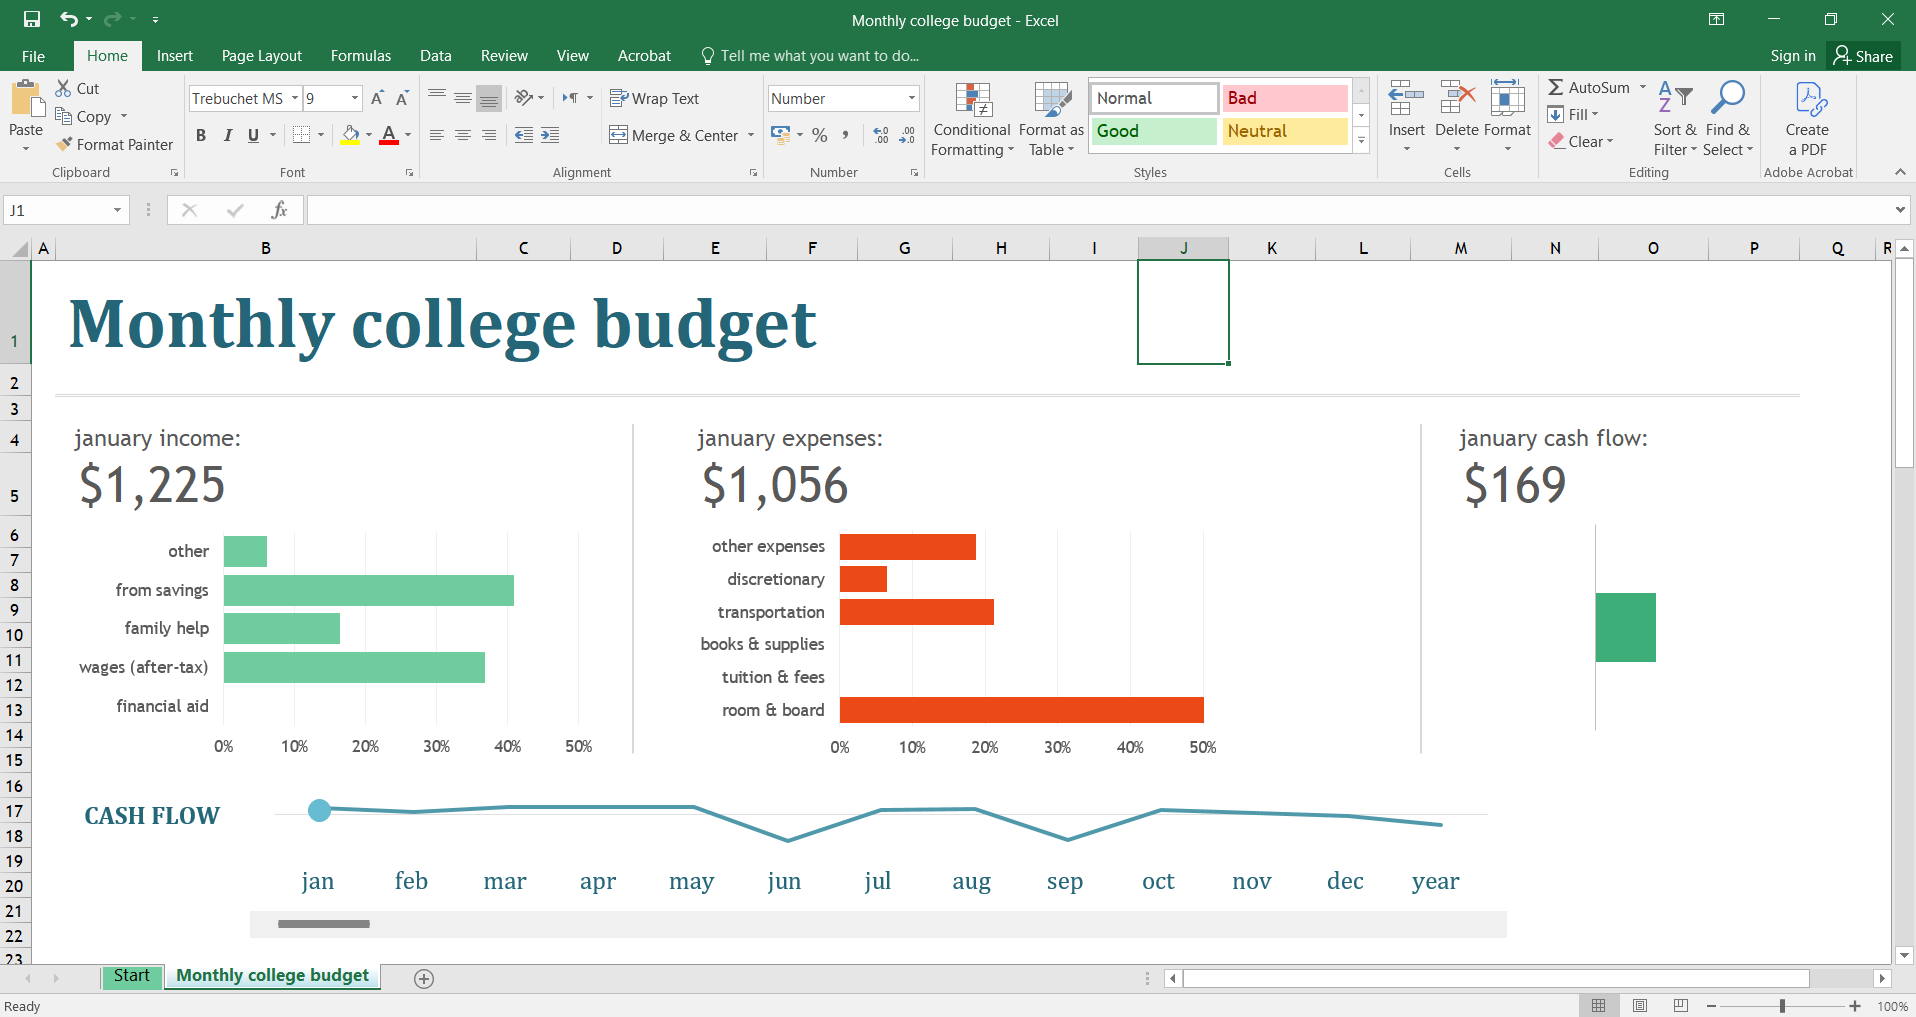
Task: Open the font name dropdown
Action: pos(295,98)
